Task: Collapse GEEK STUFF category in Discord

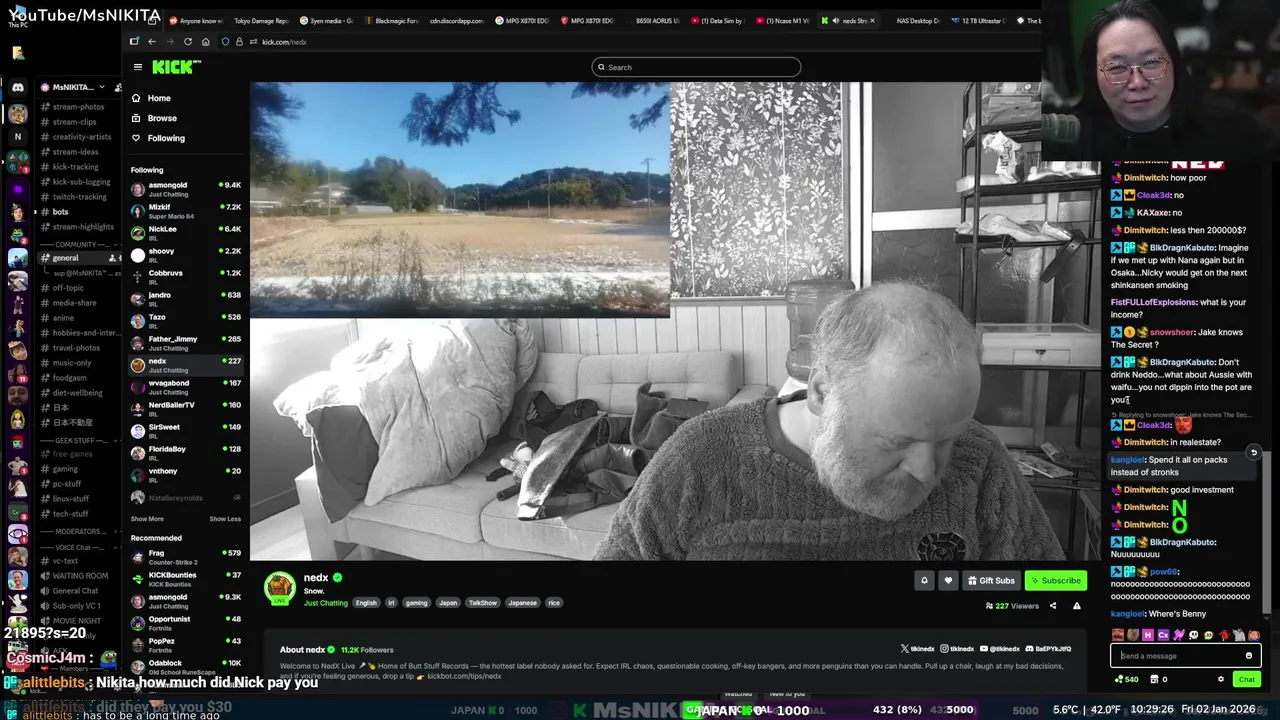Action: (x=78, y=440)
